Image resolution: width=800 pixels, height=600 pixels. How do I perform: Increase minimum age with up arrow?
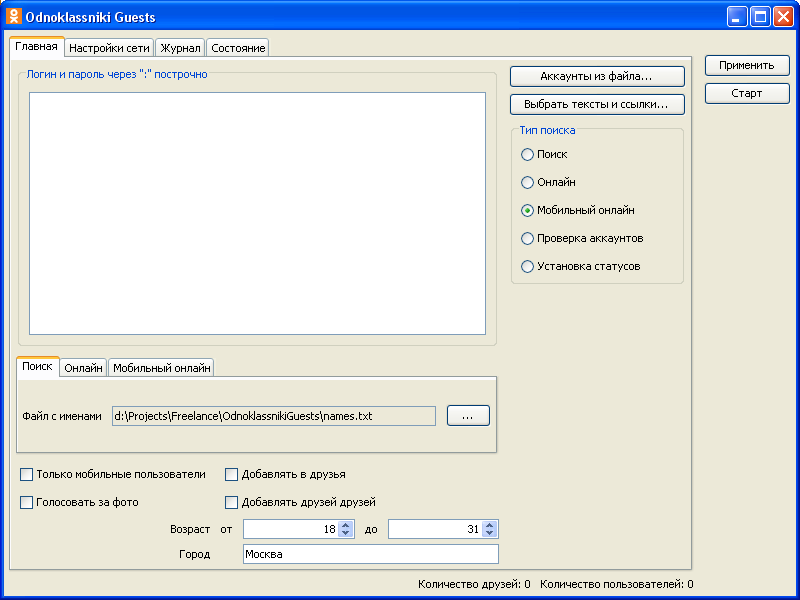click(346, 525)
